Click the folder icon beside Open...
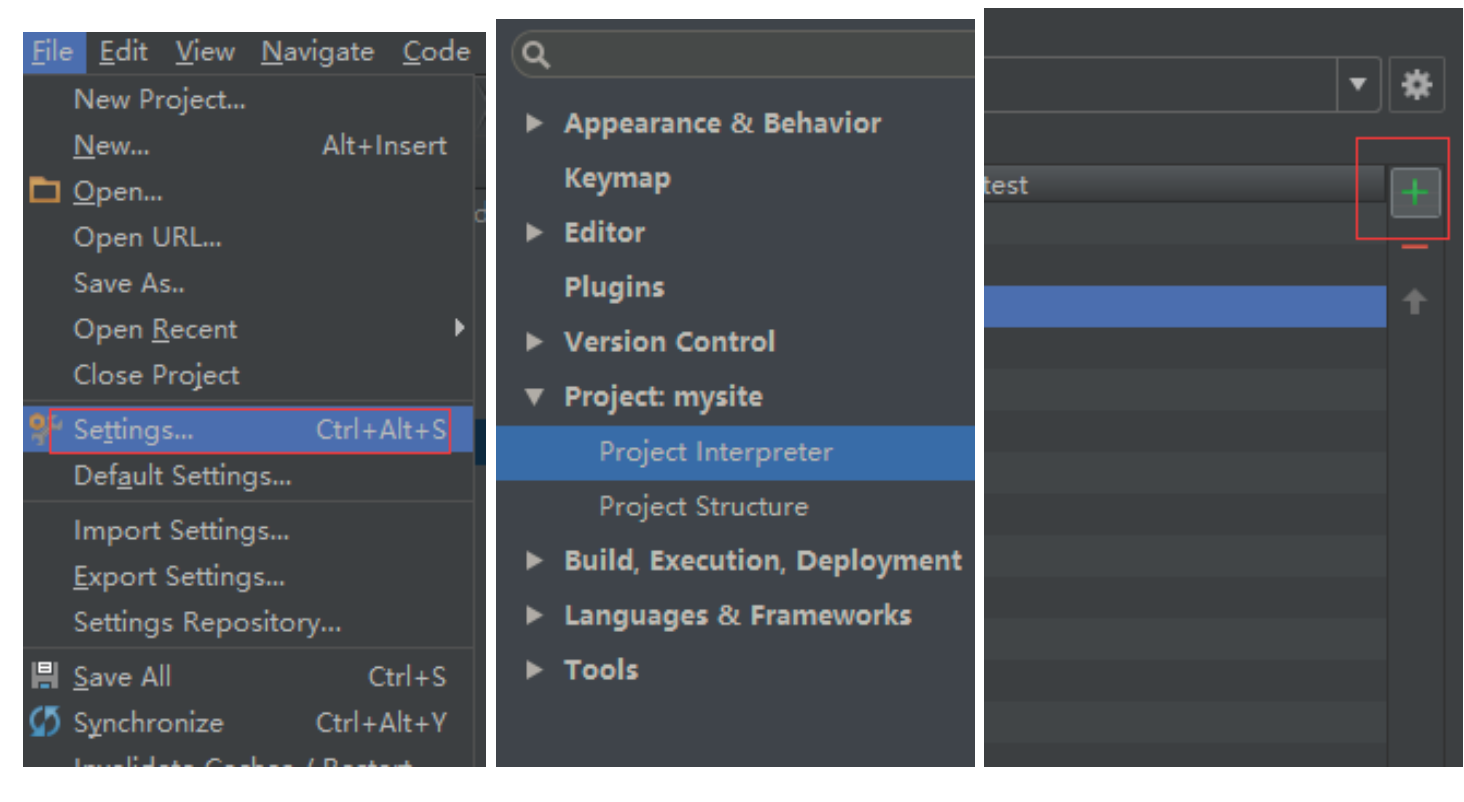The image size is (1464, 802). 45,190
